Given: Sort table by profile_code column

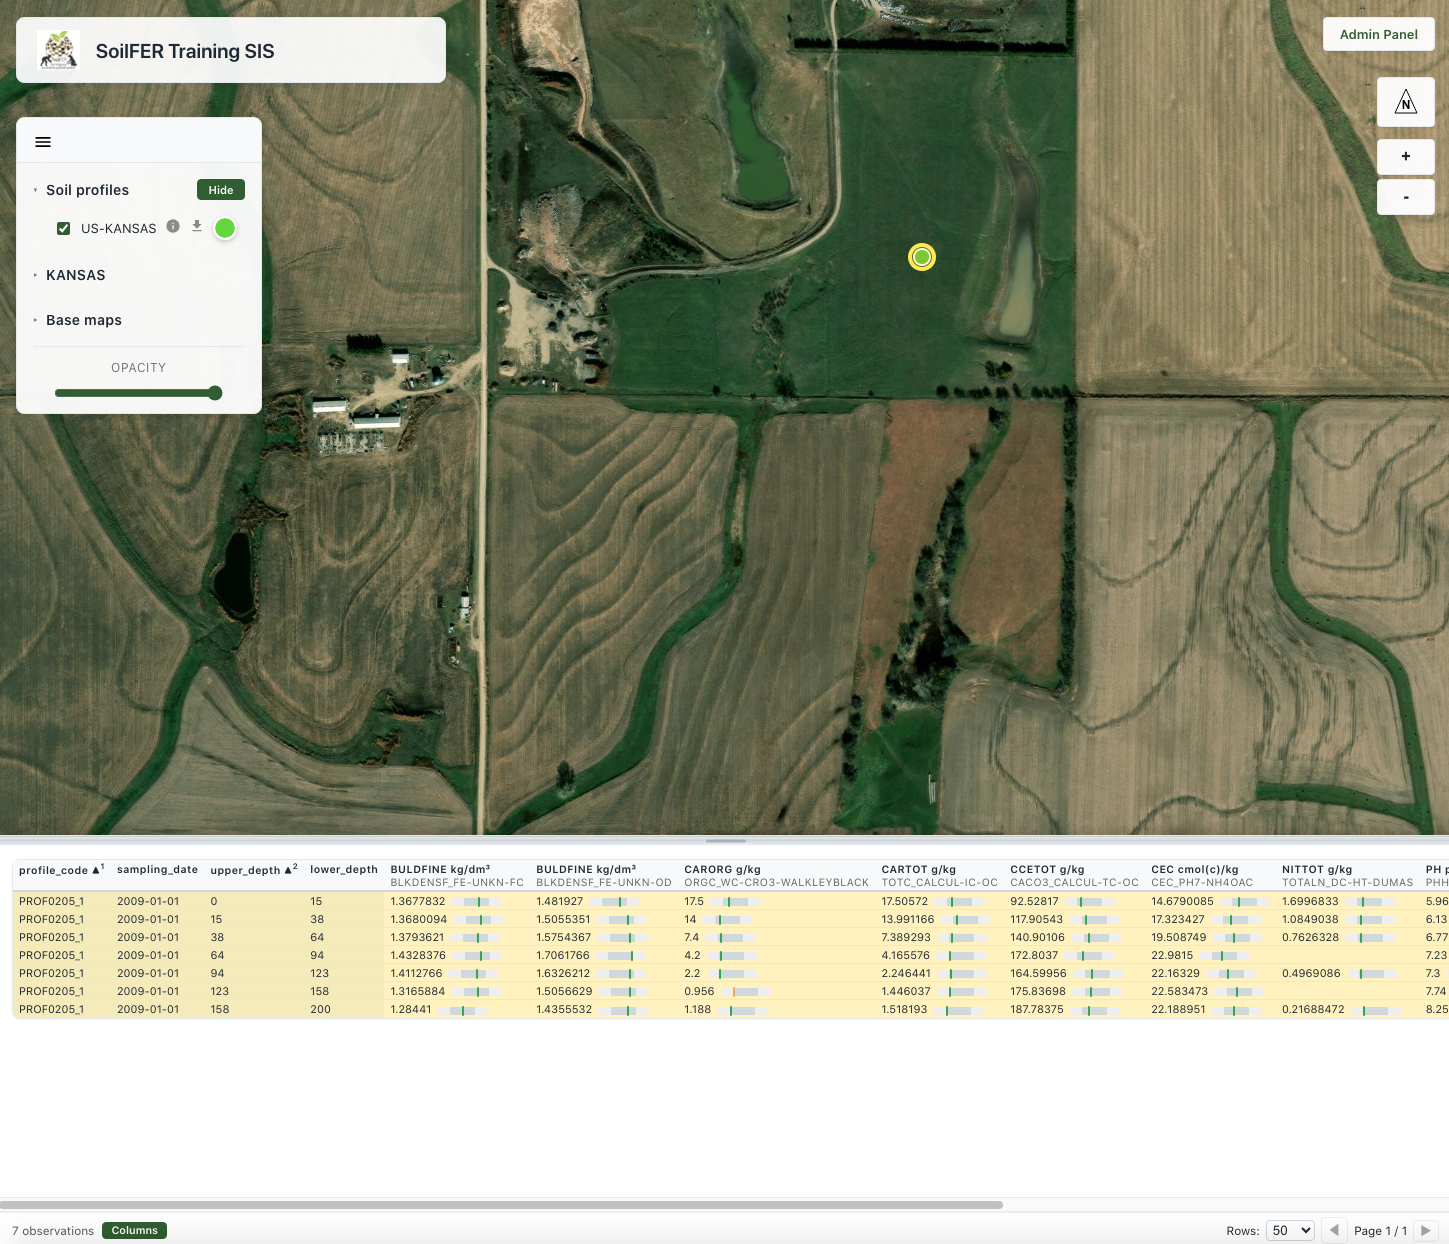Looking at the screenshot, I should (x=61, y=869).
